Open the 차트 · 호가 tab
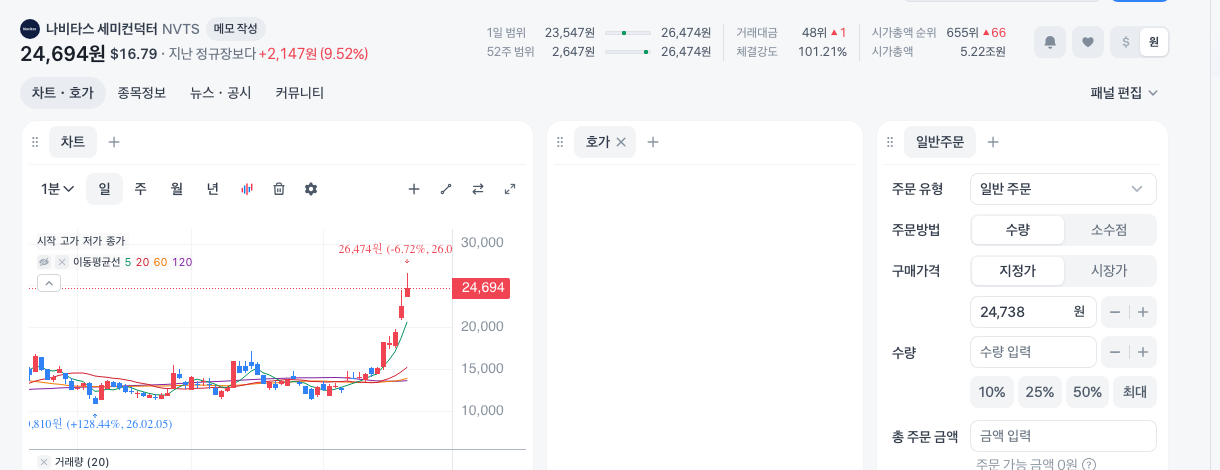 pyautogui.click(x=62, y=93)
